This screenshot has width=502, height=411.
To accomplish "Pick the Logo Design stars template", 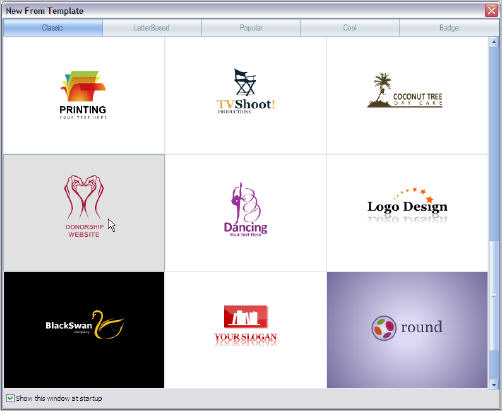I will coord(407,213).
